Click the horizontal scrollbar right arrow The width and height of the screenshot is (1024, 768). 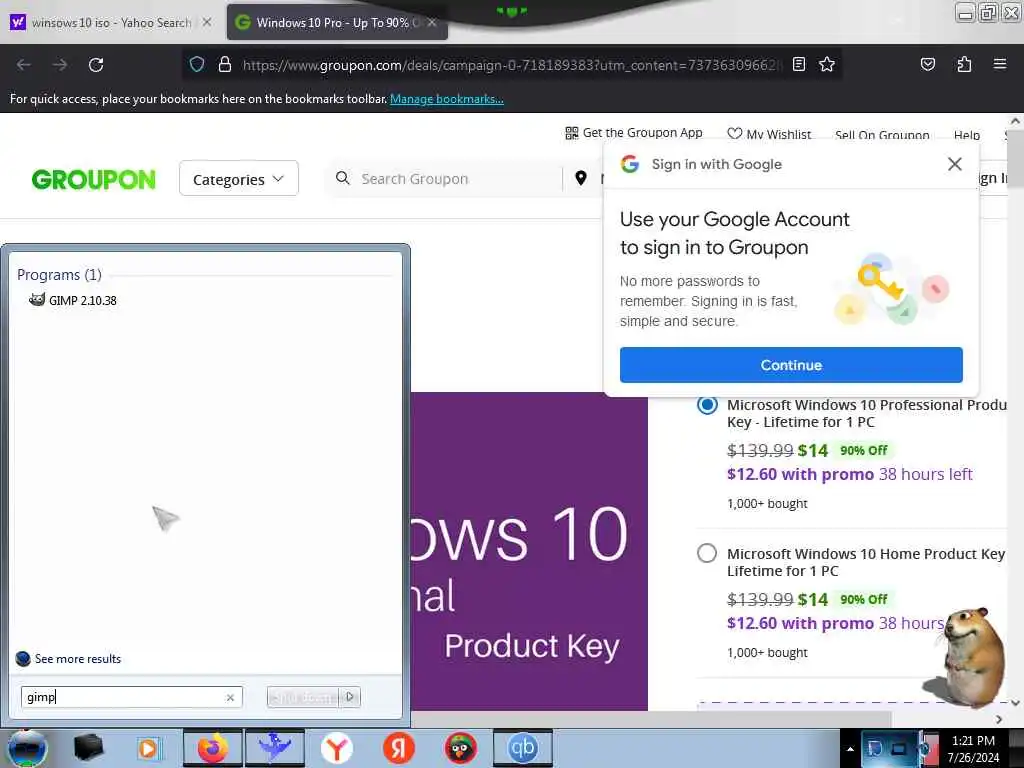click(x=999, y=719)
